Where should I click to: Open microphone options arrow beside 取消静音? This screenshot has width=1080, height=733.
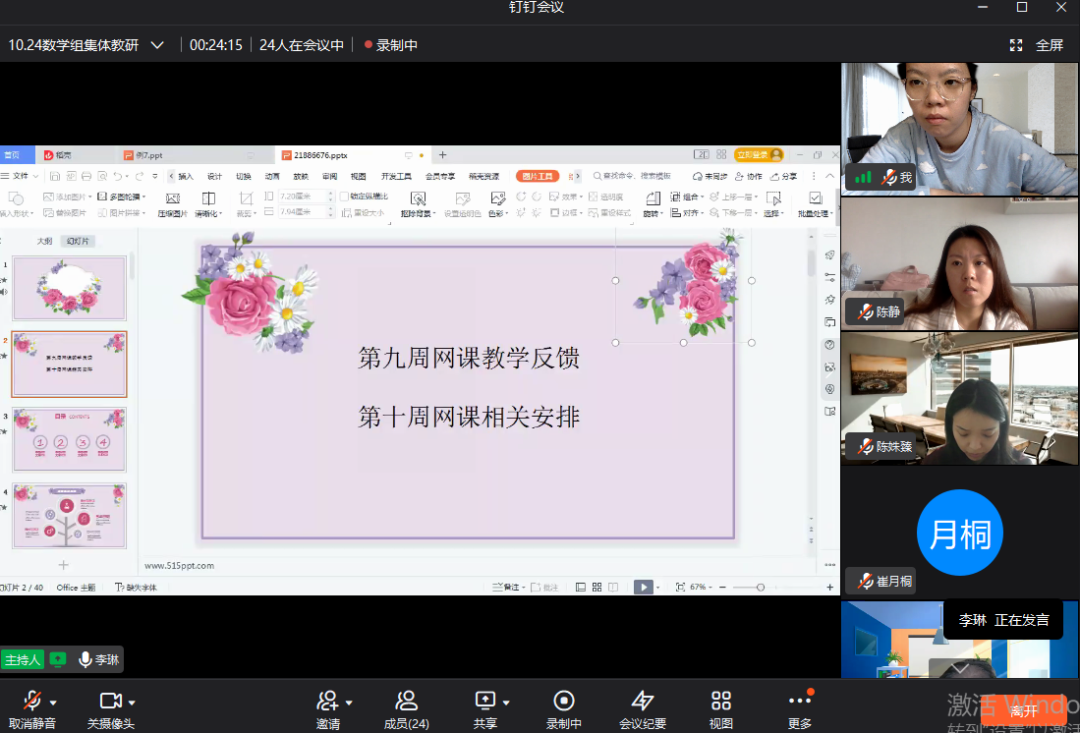53,702
